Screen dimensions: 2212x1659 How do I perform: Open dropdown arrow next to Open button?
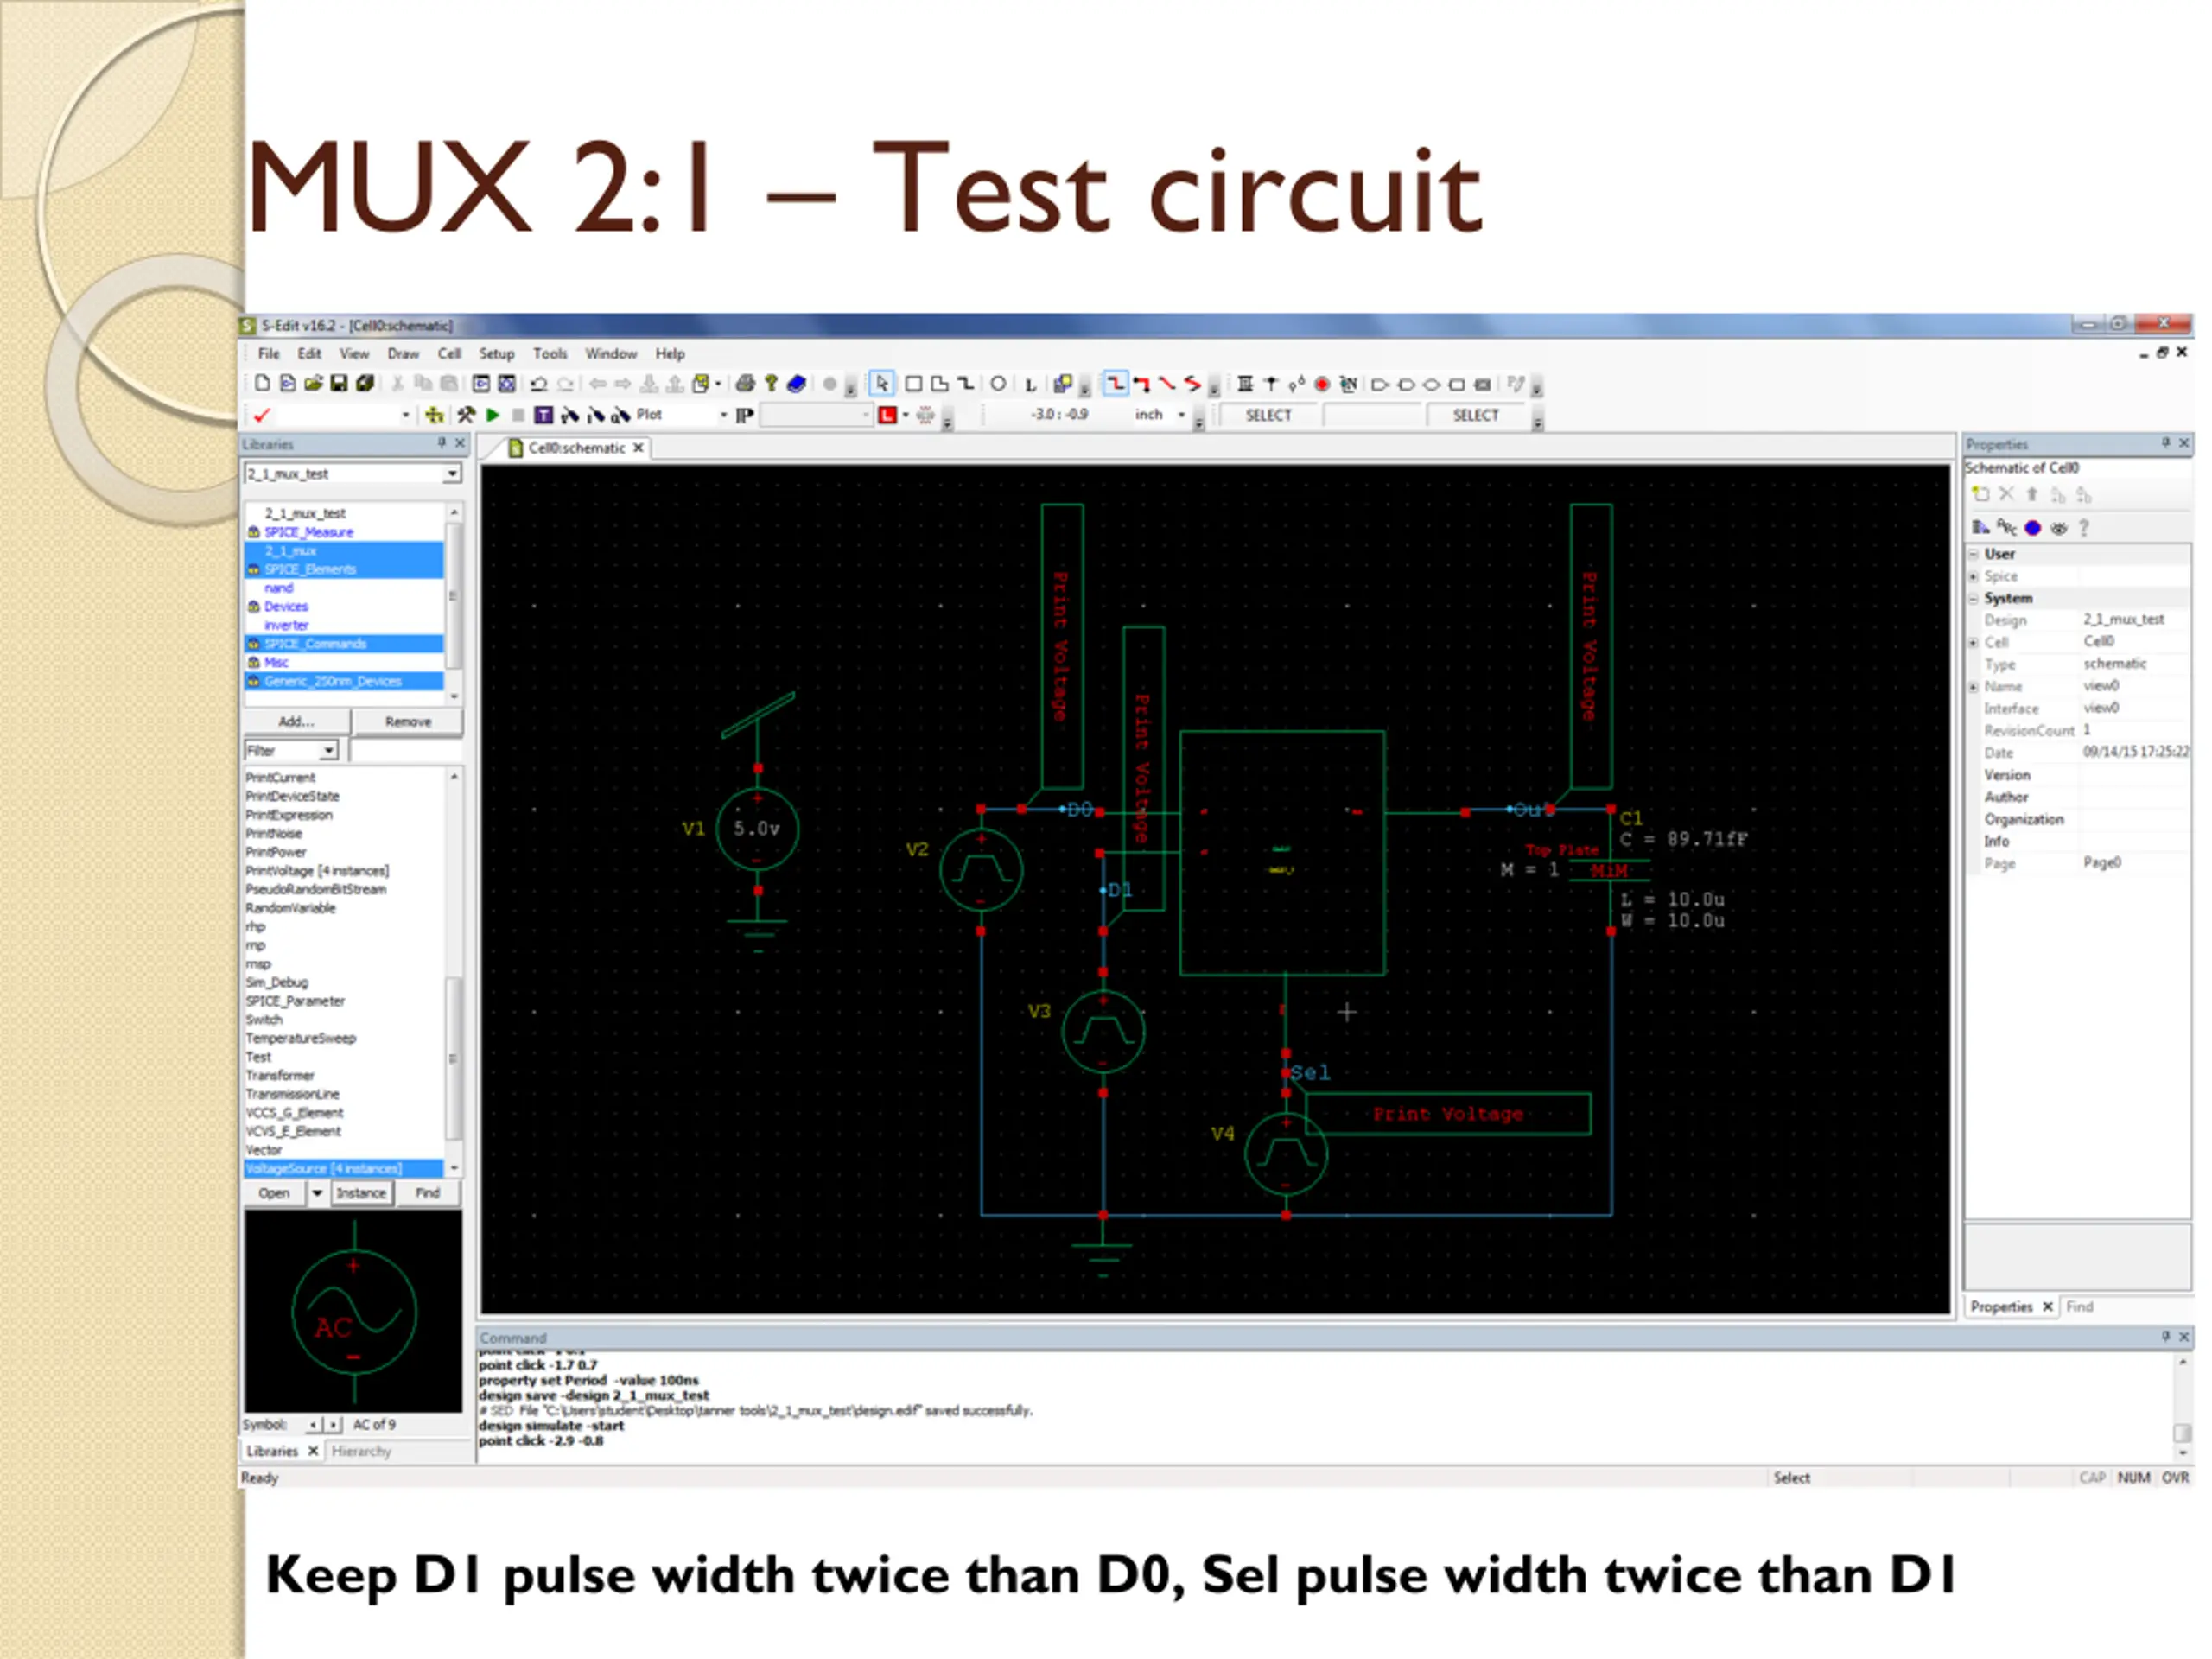point(317,1193)
